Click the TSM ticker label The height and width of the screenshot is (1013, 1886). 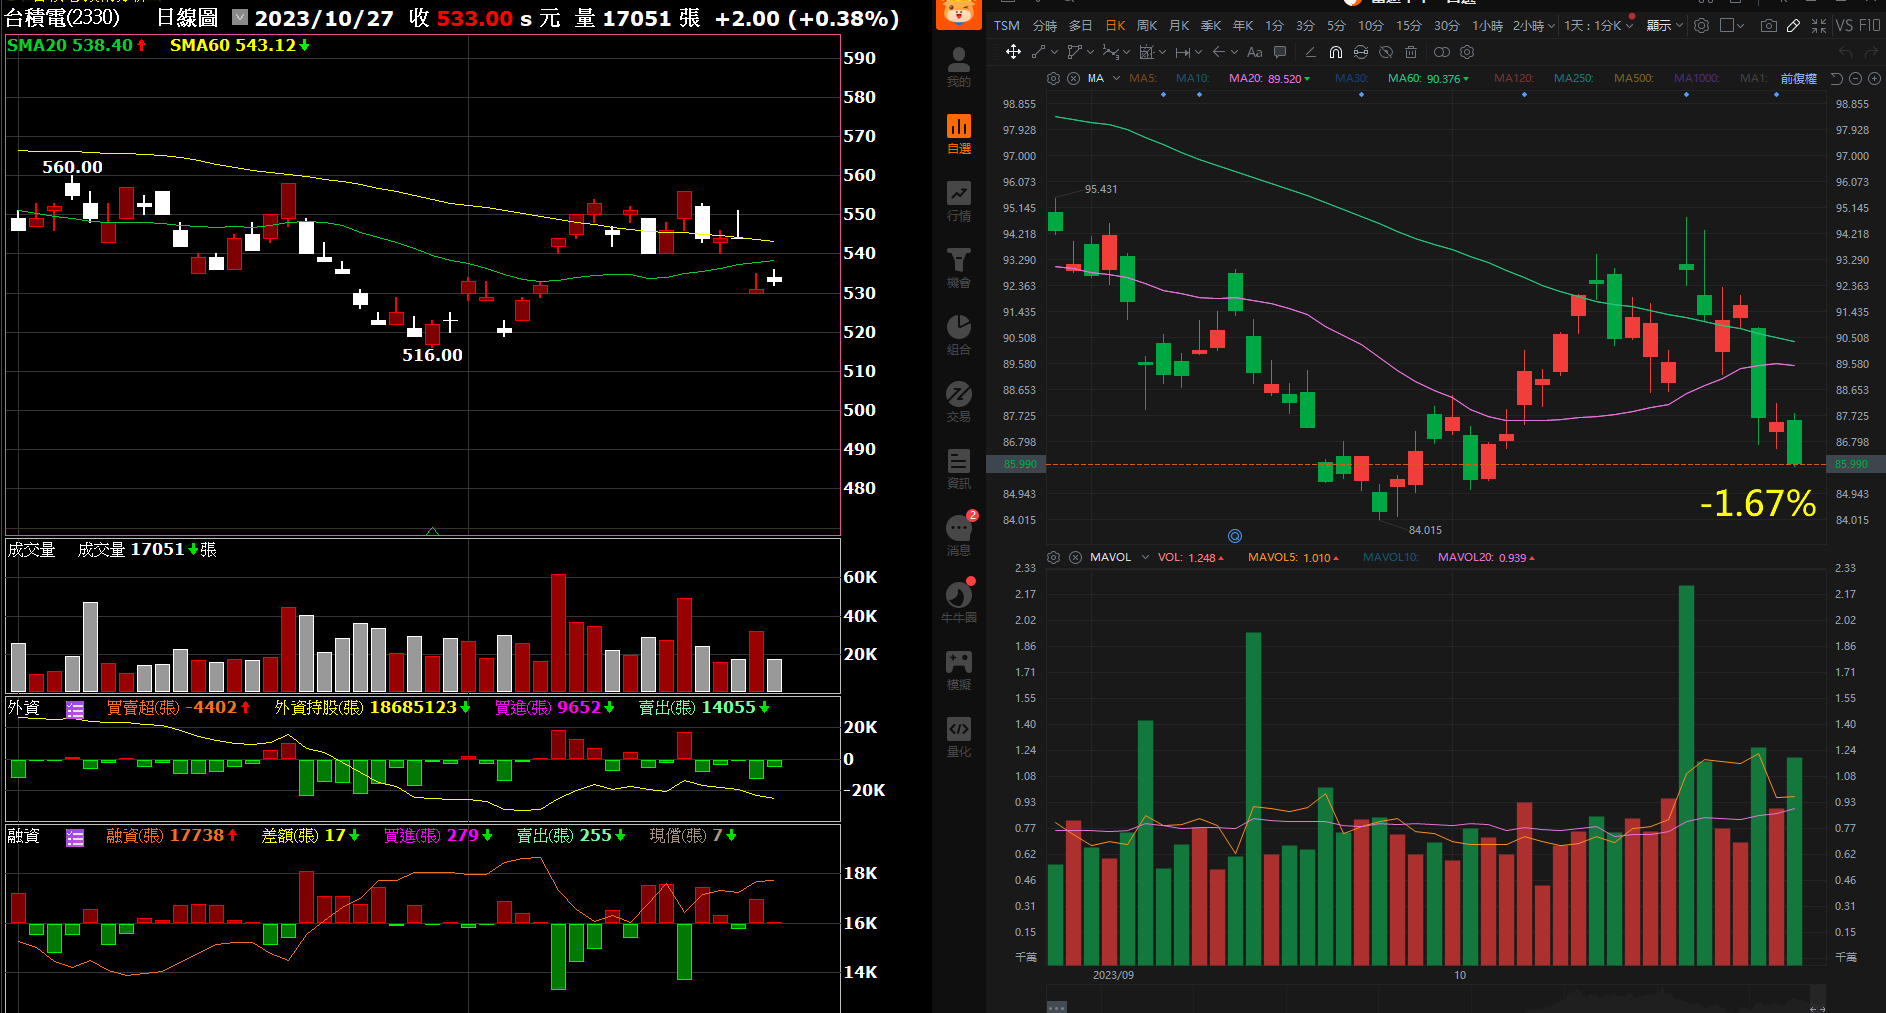[x=1006, y=25]
